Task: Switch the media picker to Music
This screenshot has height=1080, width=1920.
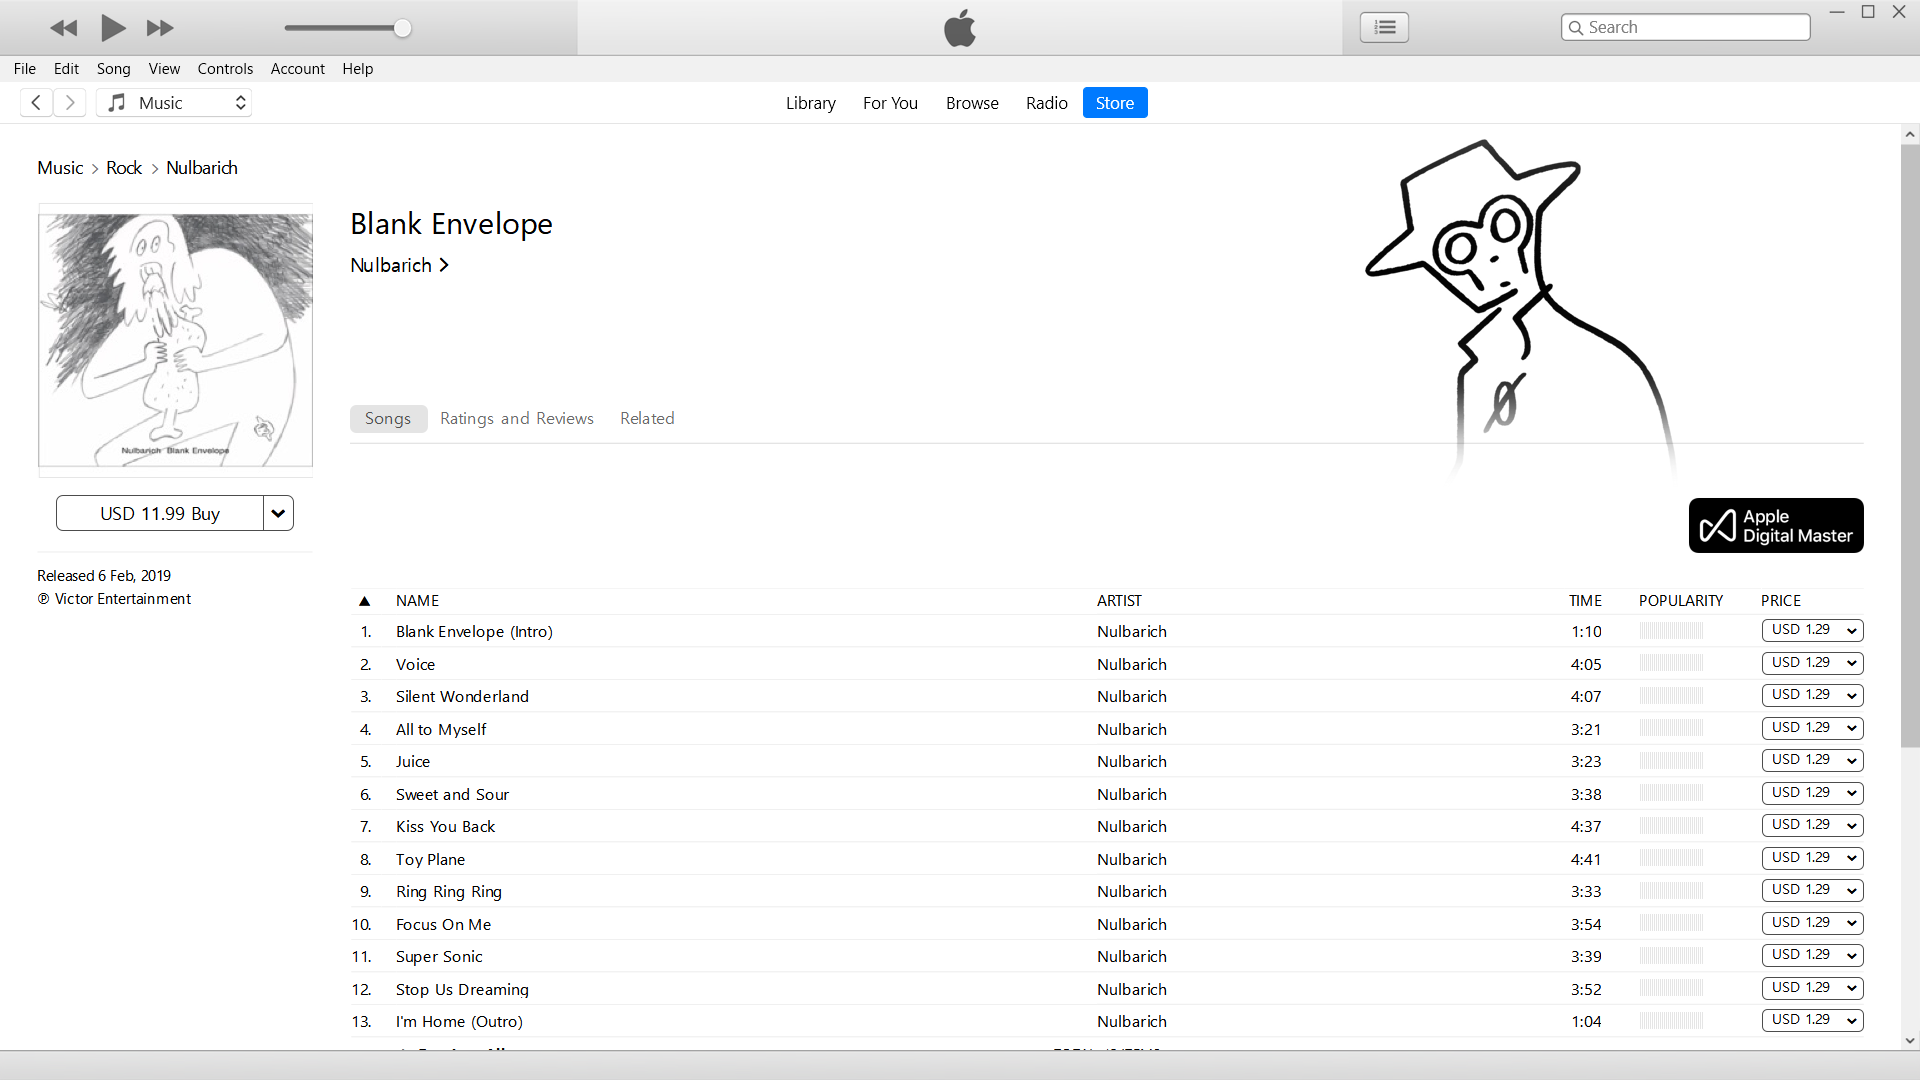Action: 174,102
